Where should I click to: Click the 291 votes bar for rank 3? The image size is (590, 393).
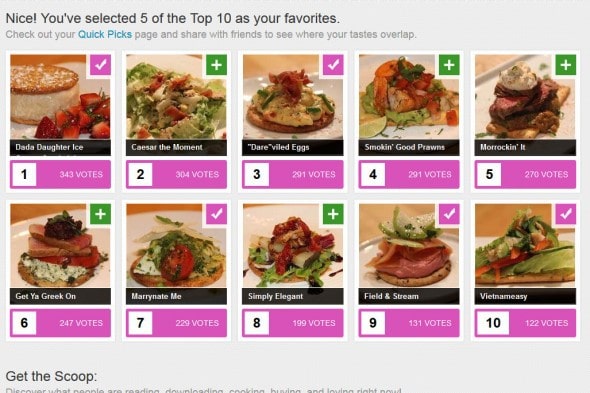coord(293,174)
